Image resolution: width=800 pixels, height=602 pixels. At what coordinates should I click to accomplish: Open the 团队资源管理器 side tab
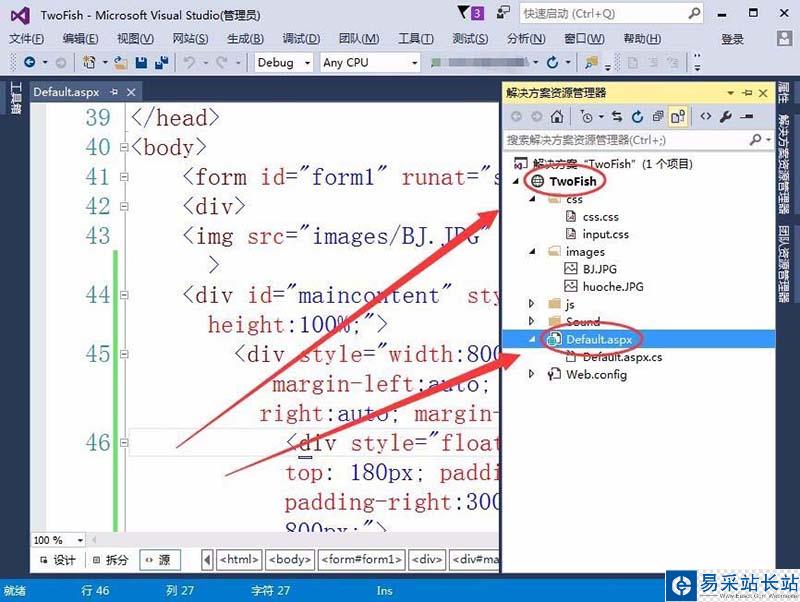tap(783, 264)
